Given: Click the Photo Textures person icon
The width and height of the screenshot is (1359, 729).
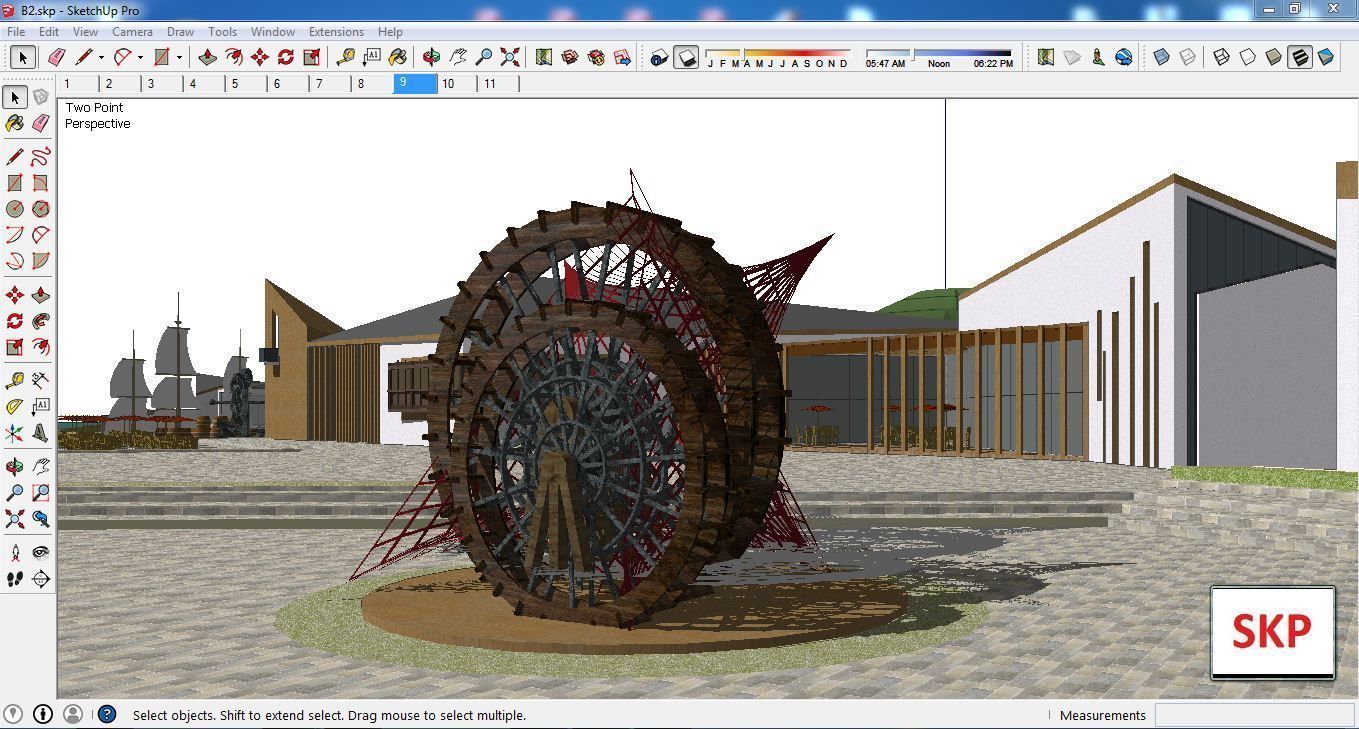Looking at the screenshot, I should click(x=1098, y=57).
